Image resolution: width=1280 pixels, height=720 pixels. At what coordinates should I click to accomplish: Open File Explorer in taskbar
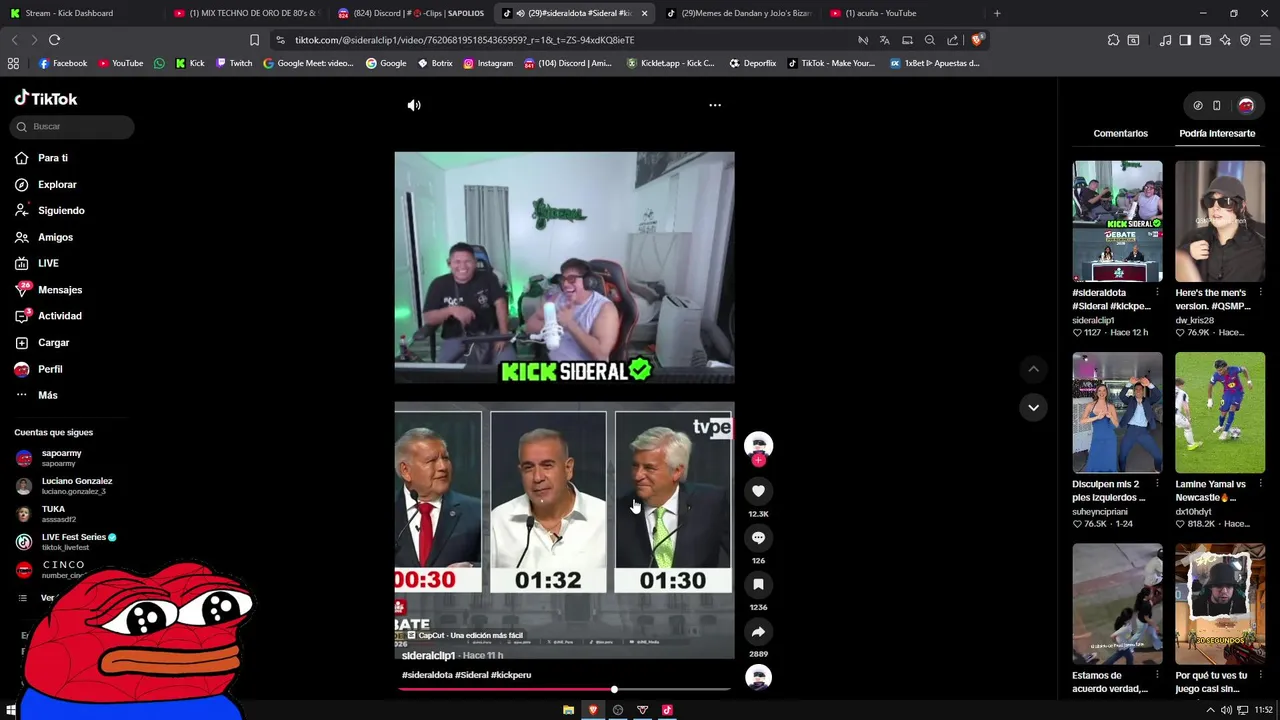coord(568,710)
